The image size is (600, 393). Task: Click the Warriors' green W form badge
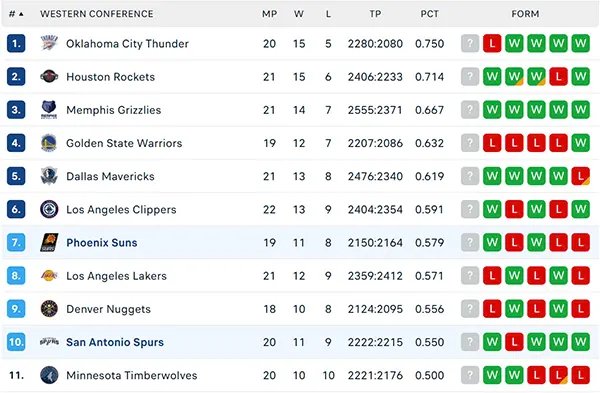(580, 143)
